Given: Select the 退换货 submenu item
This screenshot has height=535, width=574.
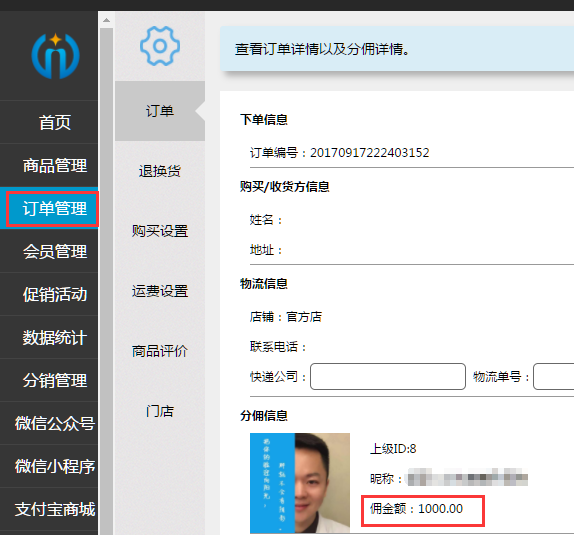Looking at the screenshot, I should pyautogui.click(x=160, y=171).
